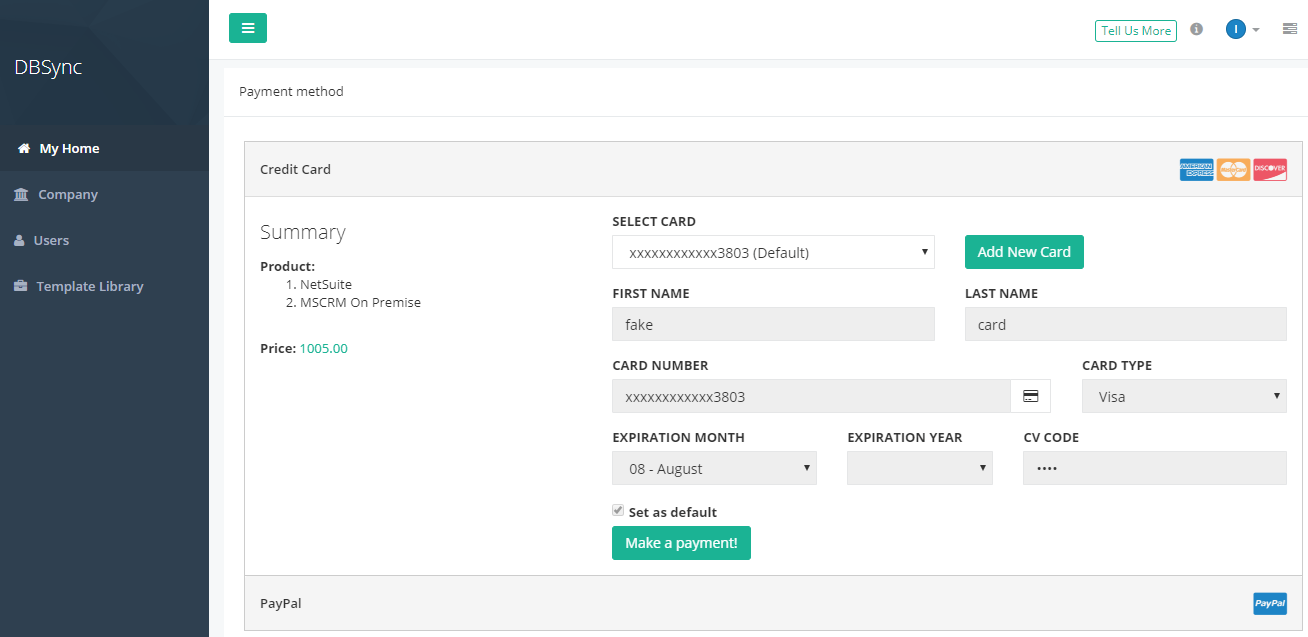Expand the Expiration Year dropdown

point(919,469)
